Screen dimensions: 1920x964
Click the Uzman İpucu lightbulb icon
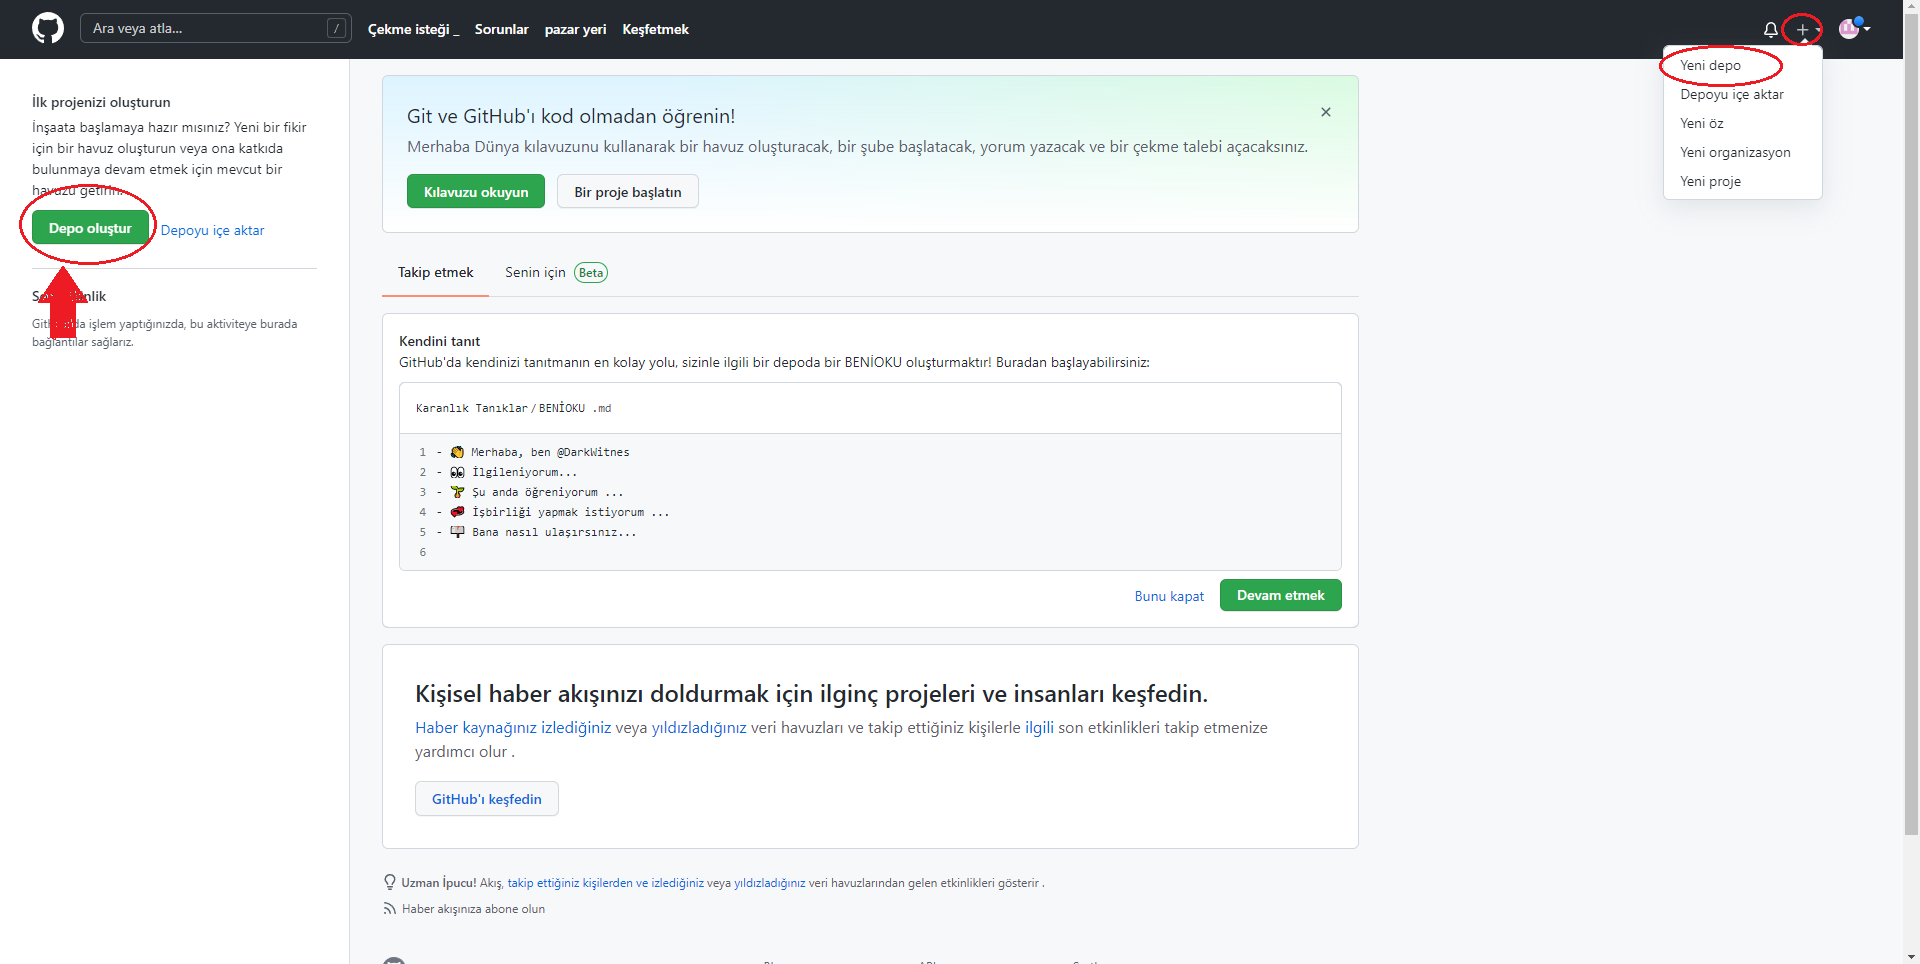pos(390,882)
